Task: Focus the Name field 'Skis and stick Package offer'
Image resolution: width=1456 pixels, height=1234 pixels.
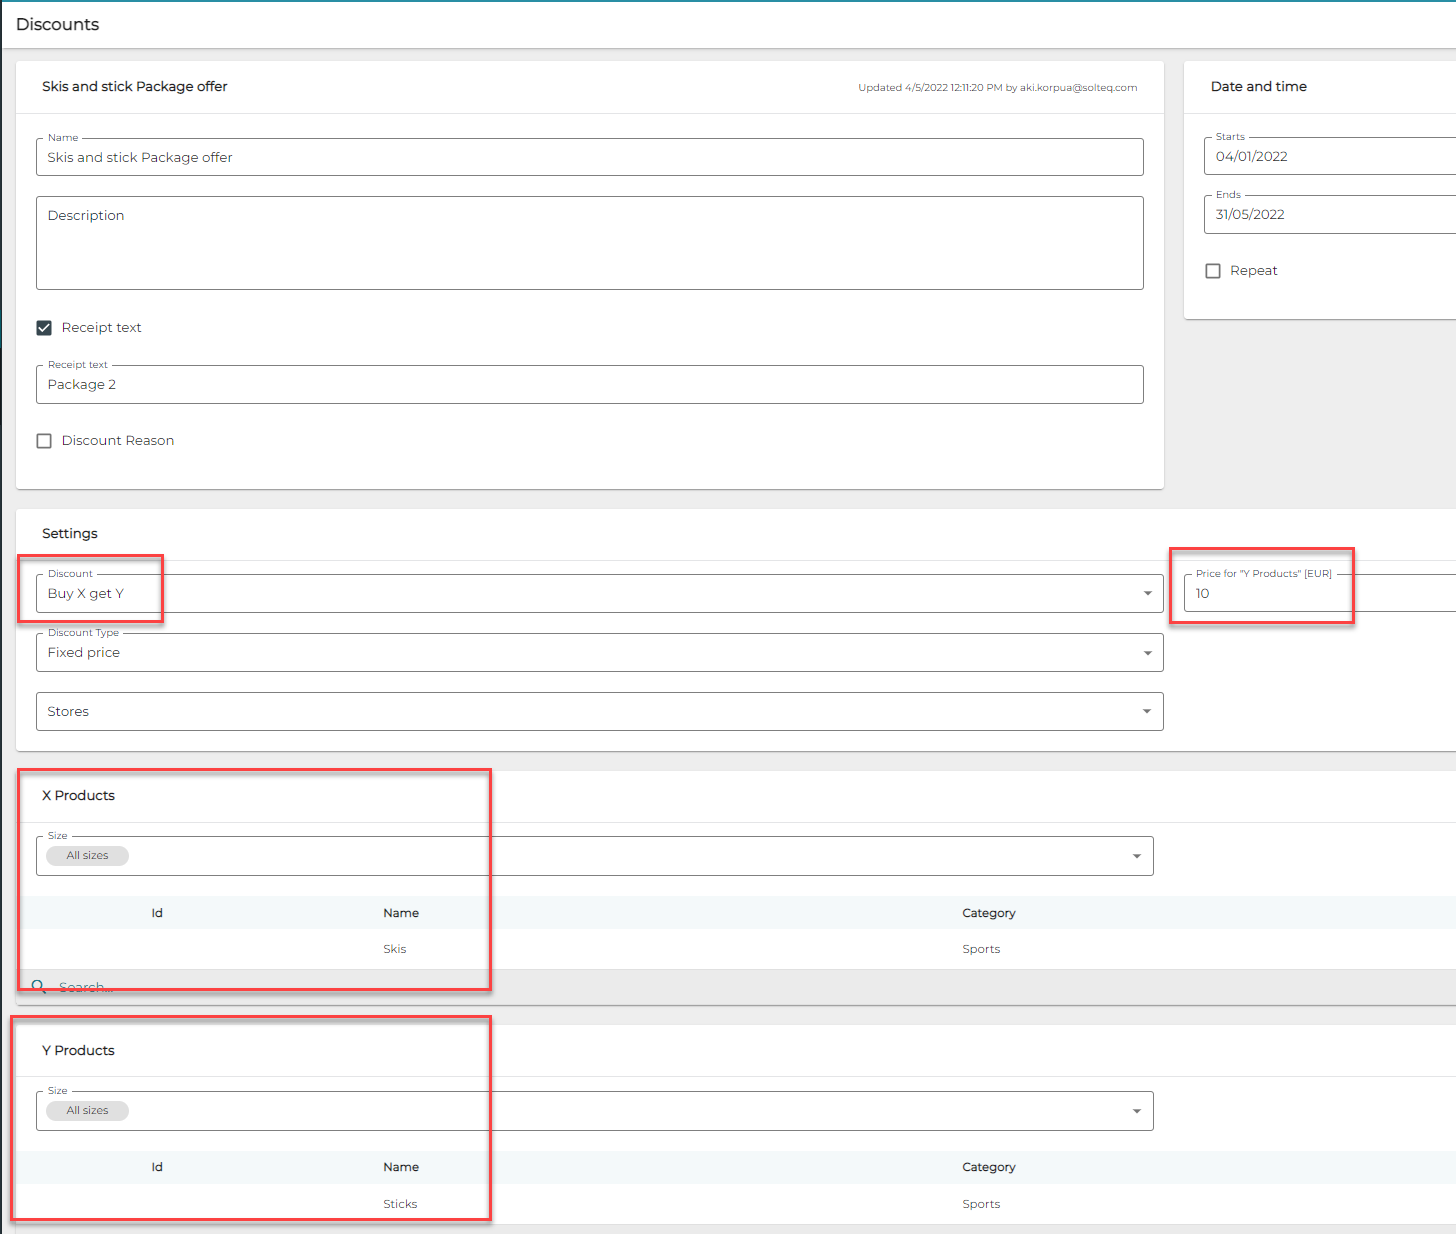Action: click(x=590, y=158)
